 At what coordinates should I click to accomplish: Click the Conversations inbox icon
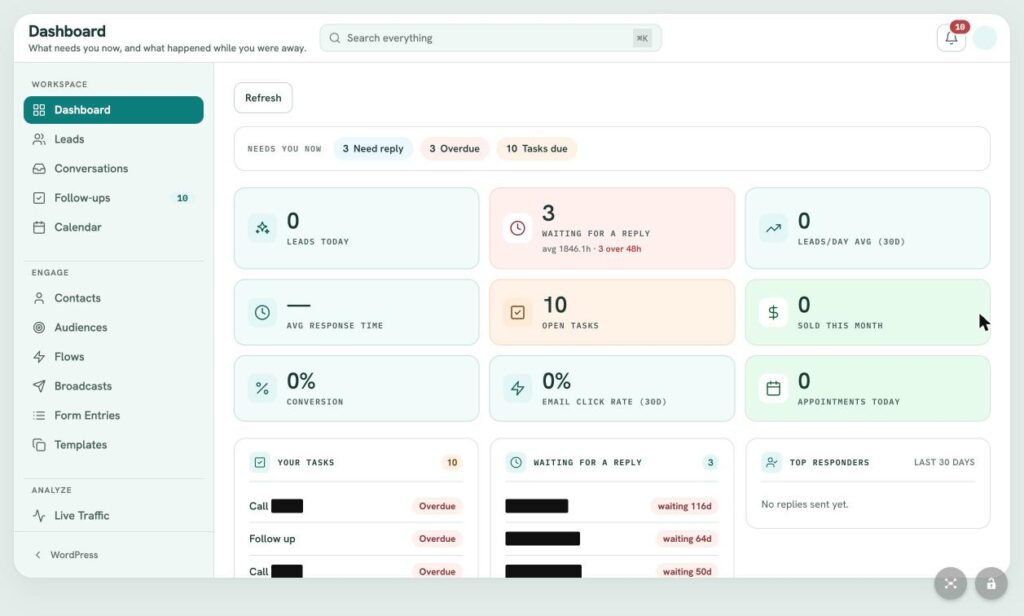(39, 169)
